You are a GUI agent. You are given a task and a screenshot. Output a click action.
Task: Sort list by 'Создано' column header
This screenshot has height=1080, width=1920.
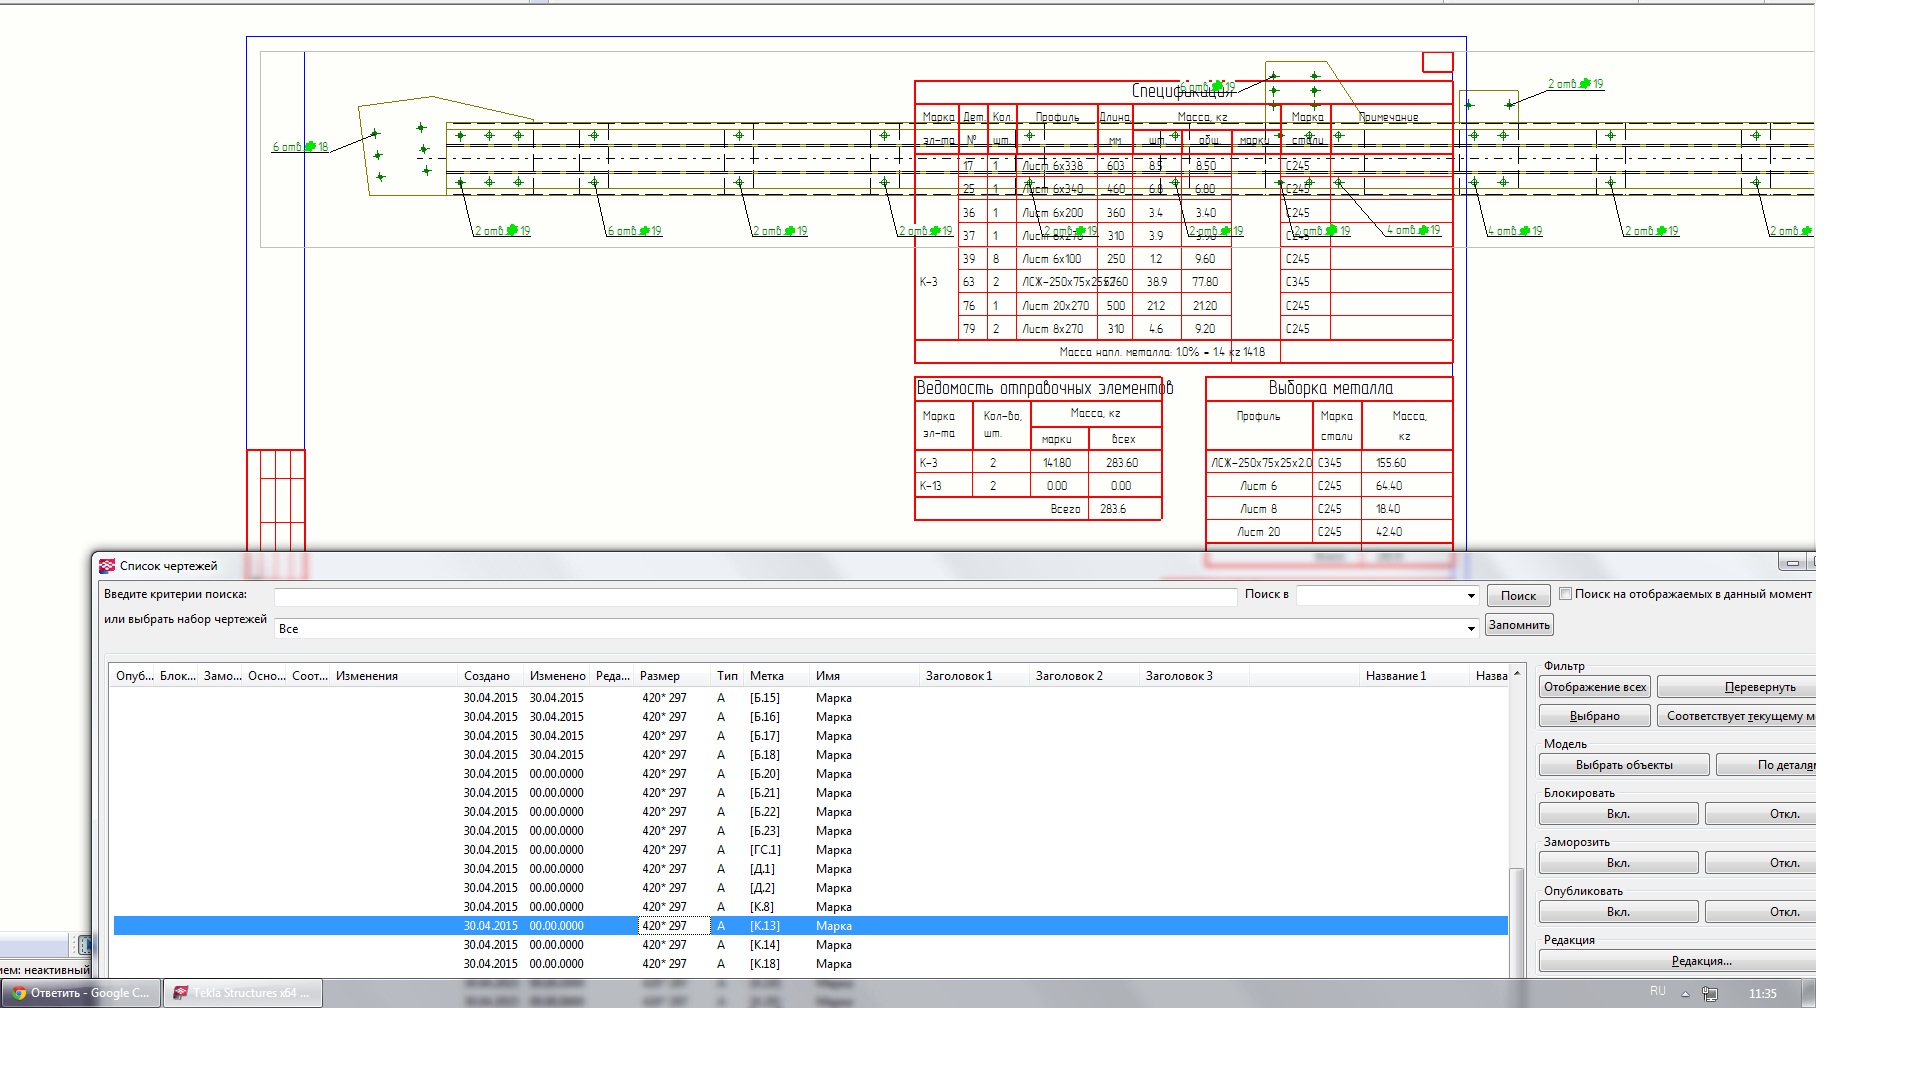(487, 676)
